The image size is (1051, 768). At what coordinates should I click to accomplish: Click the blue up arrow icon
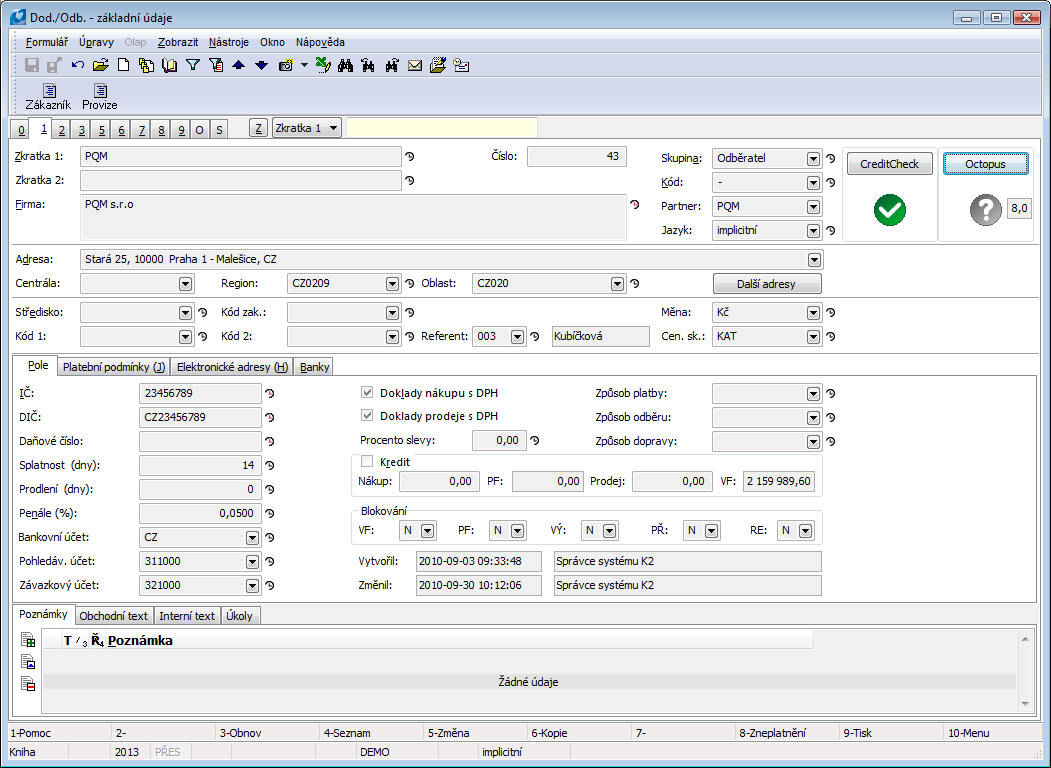tap(238, 66)
